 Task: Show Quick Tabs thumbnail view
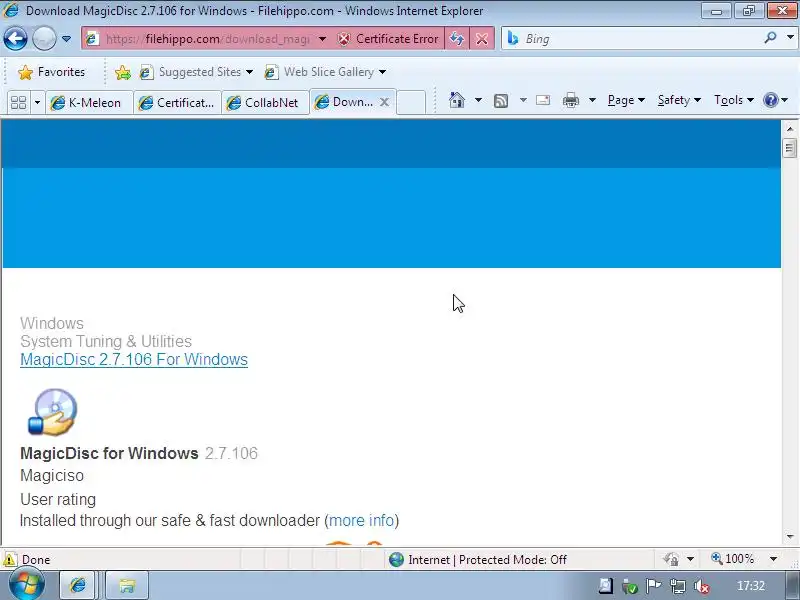[x=19, y=103]
